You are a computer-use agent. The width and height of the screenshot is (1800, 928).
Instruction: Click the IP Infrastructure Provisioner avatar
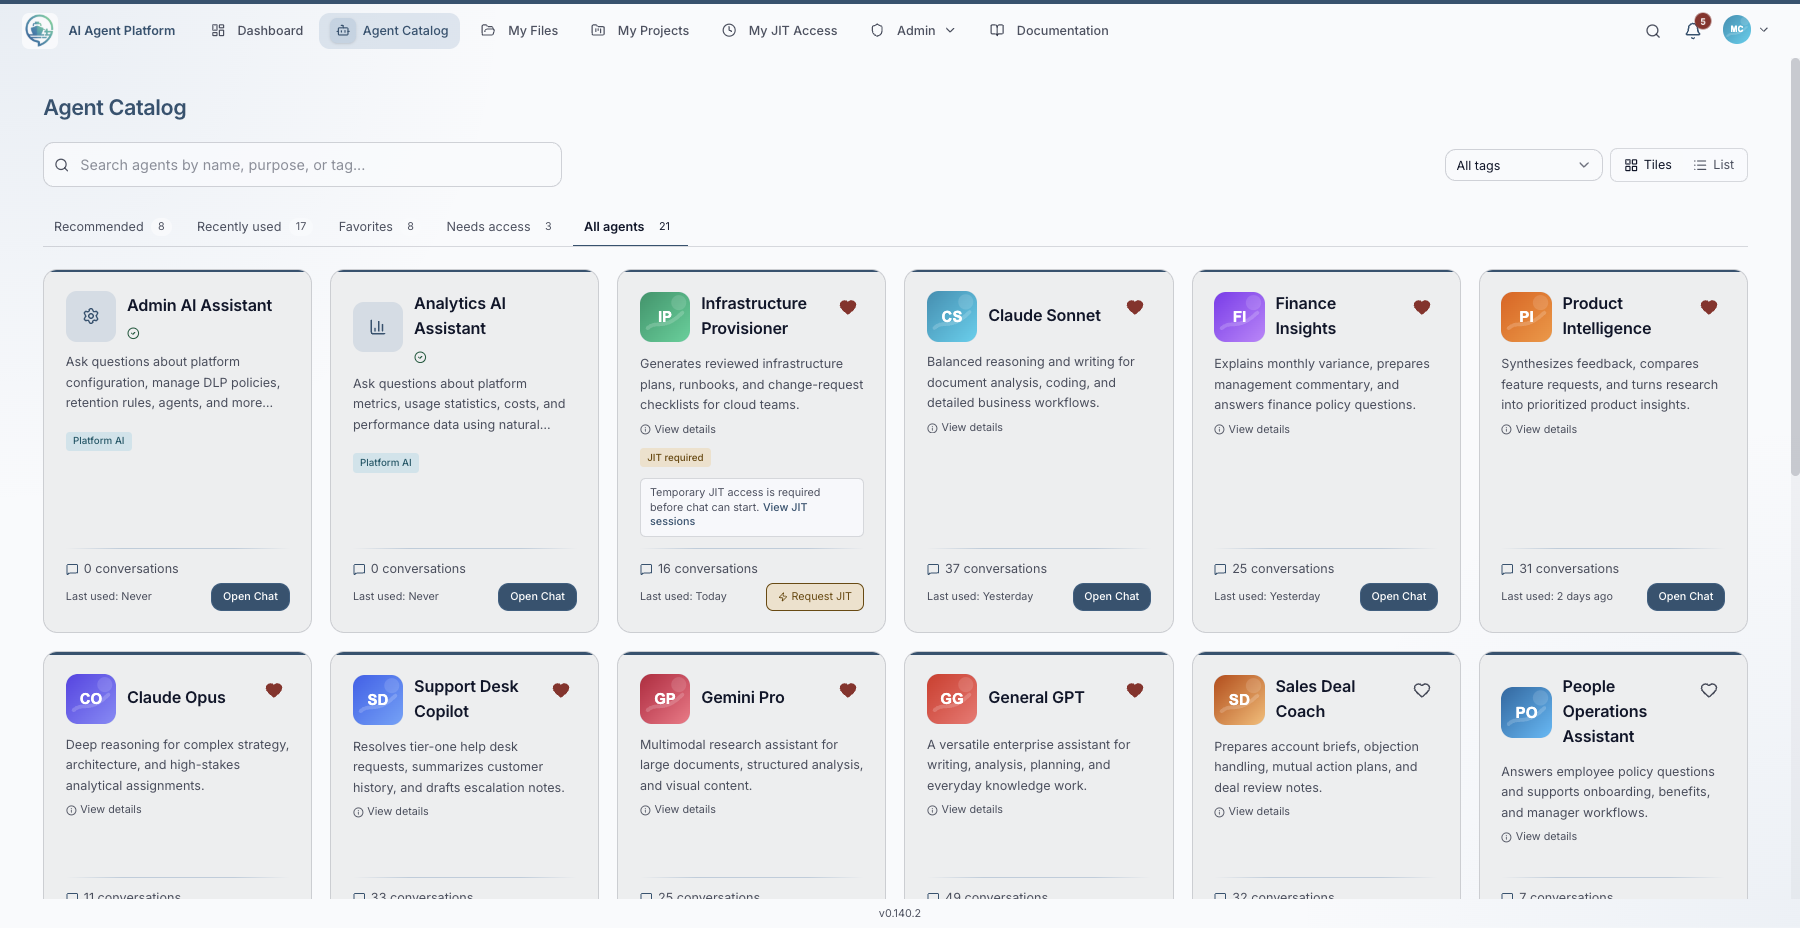(665, 317)
